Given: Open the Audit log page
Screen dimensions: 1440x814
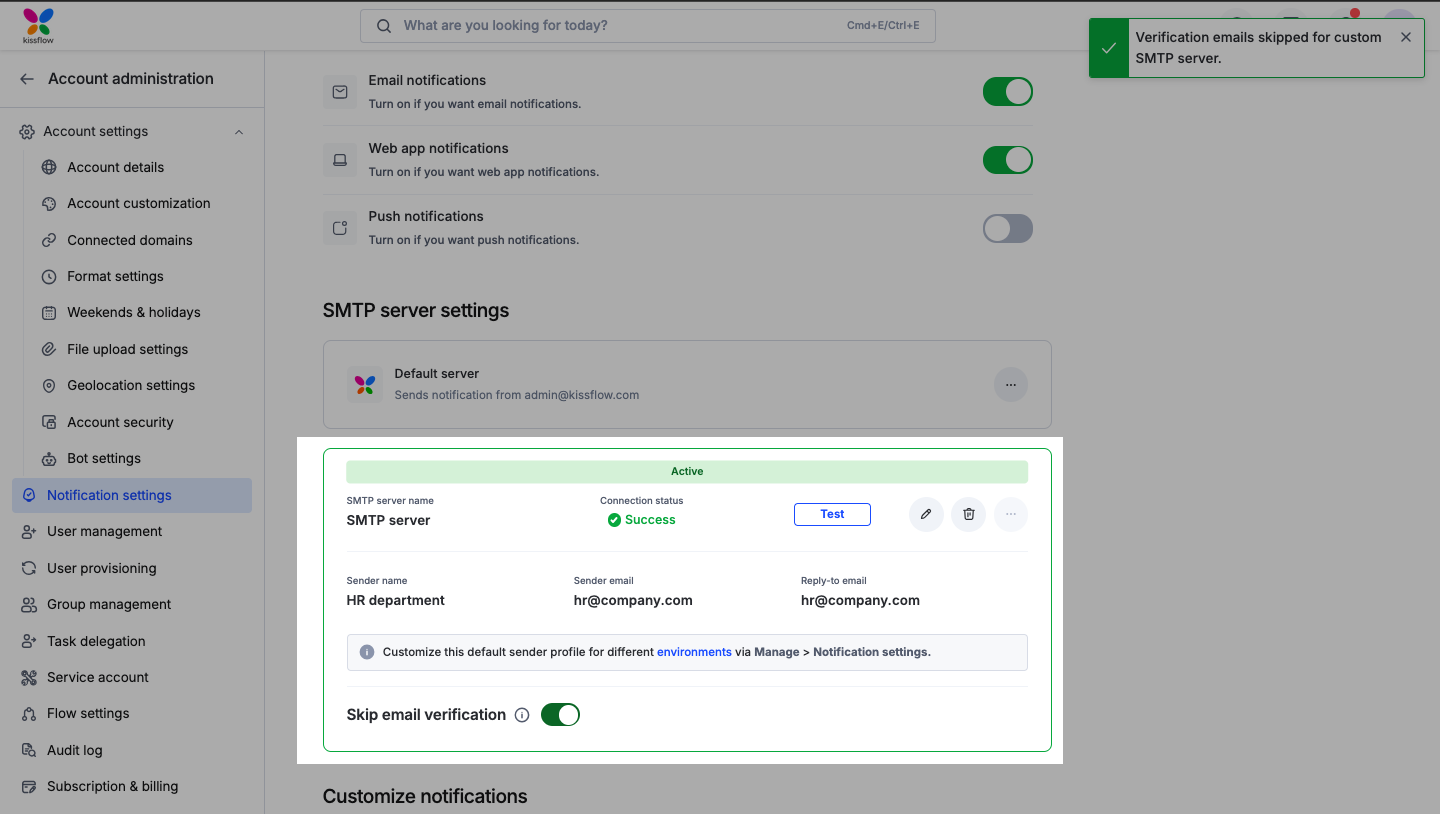Looking at the screenshot, I should coord(74,750).
